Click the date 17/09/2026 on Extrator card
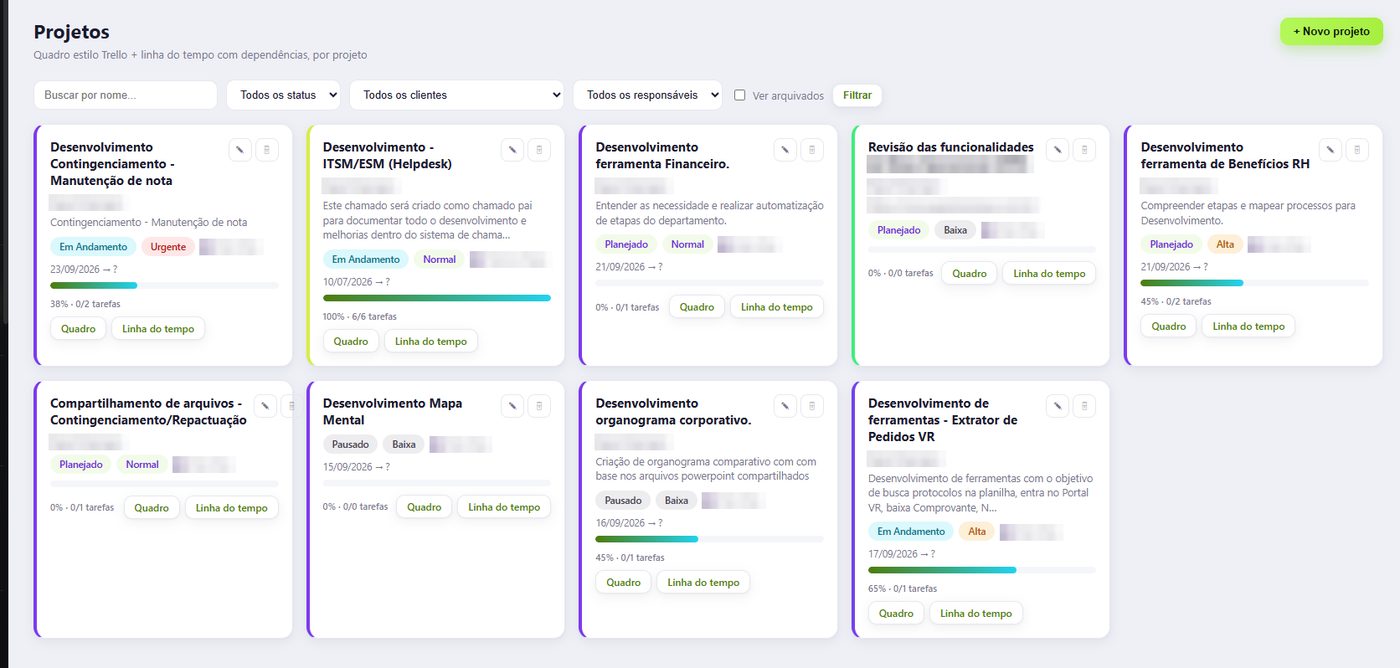Screen dimensions: 1400x668 pyautogui.click(x=893, y=554)
